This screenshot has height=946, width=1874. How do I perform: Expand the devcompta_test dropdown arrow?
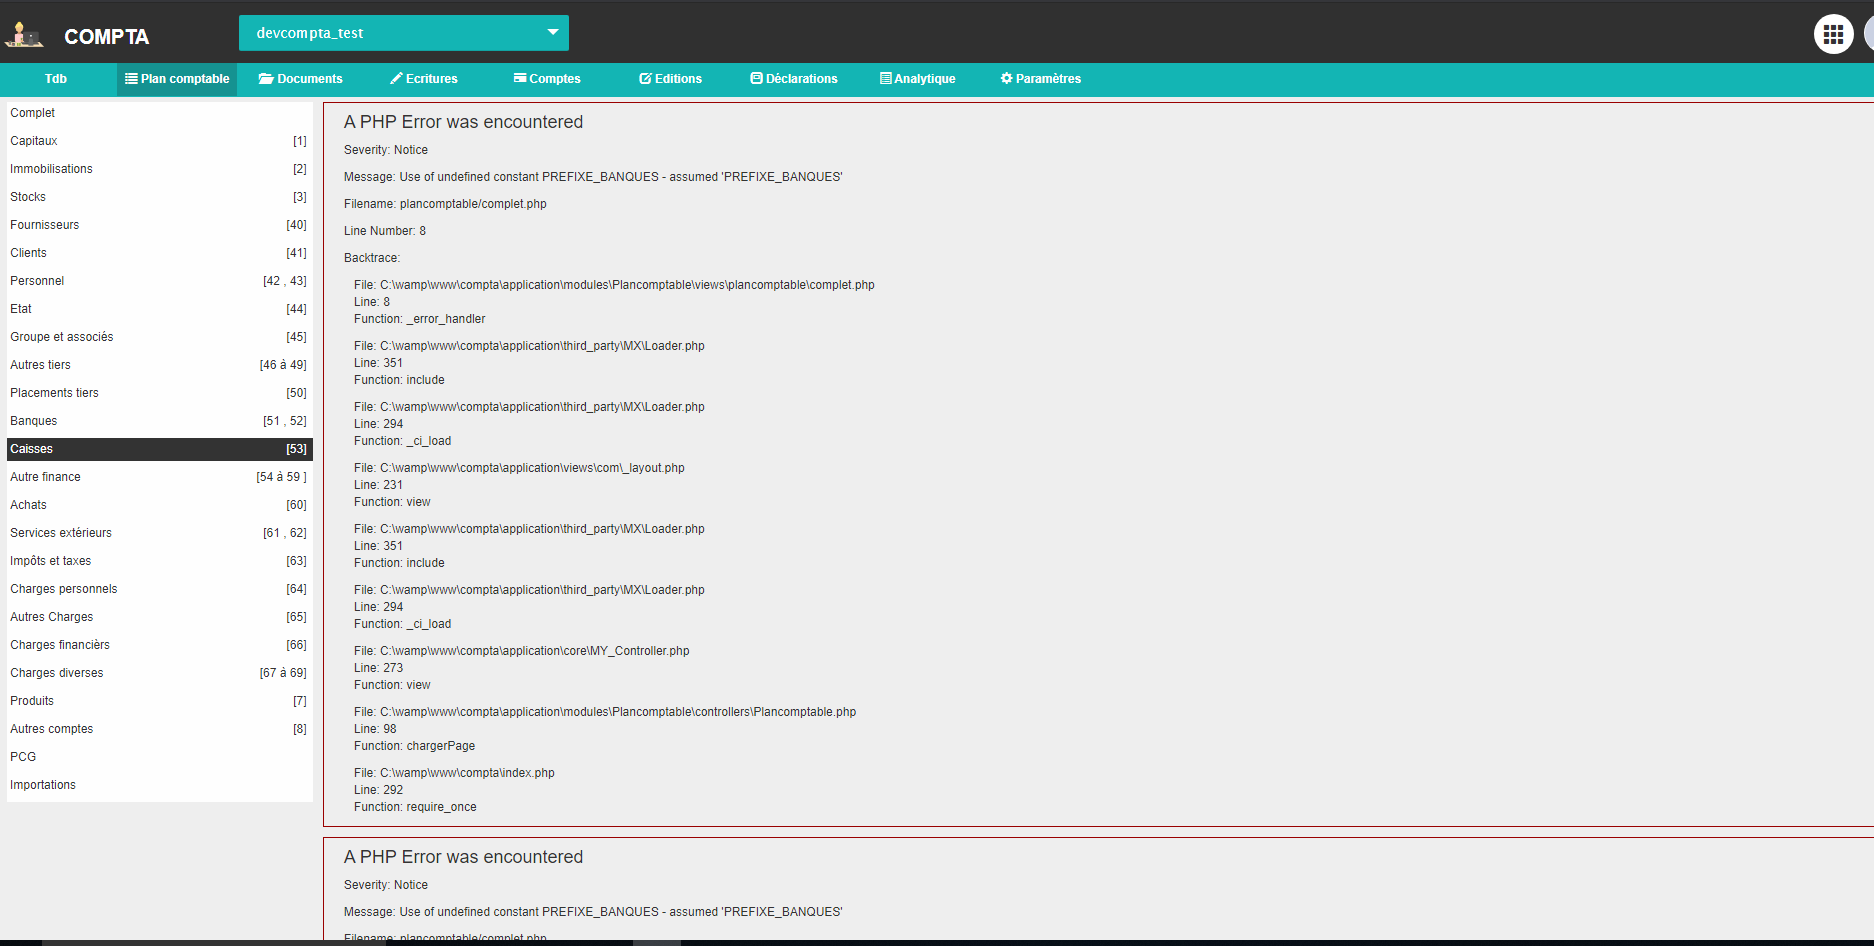click(x=552, y=33)
